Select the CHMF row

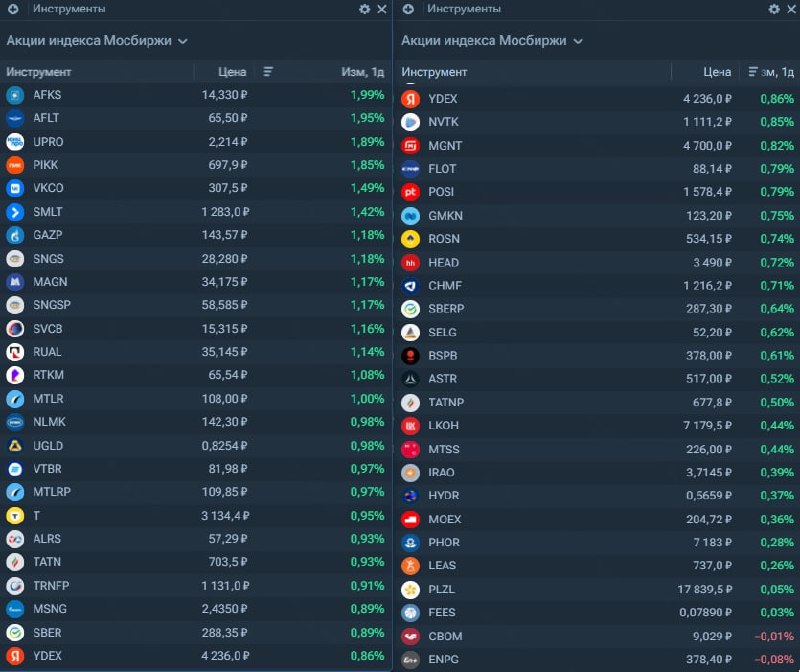(597, 286)
